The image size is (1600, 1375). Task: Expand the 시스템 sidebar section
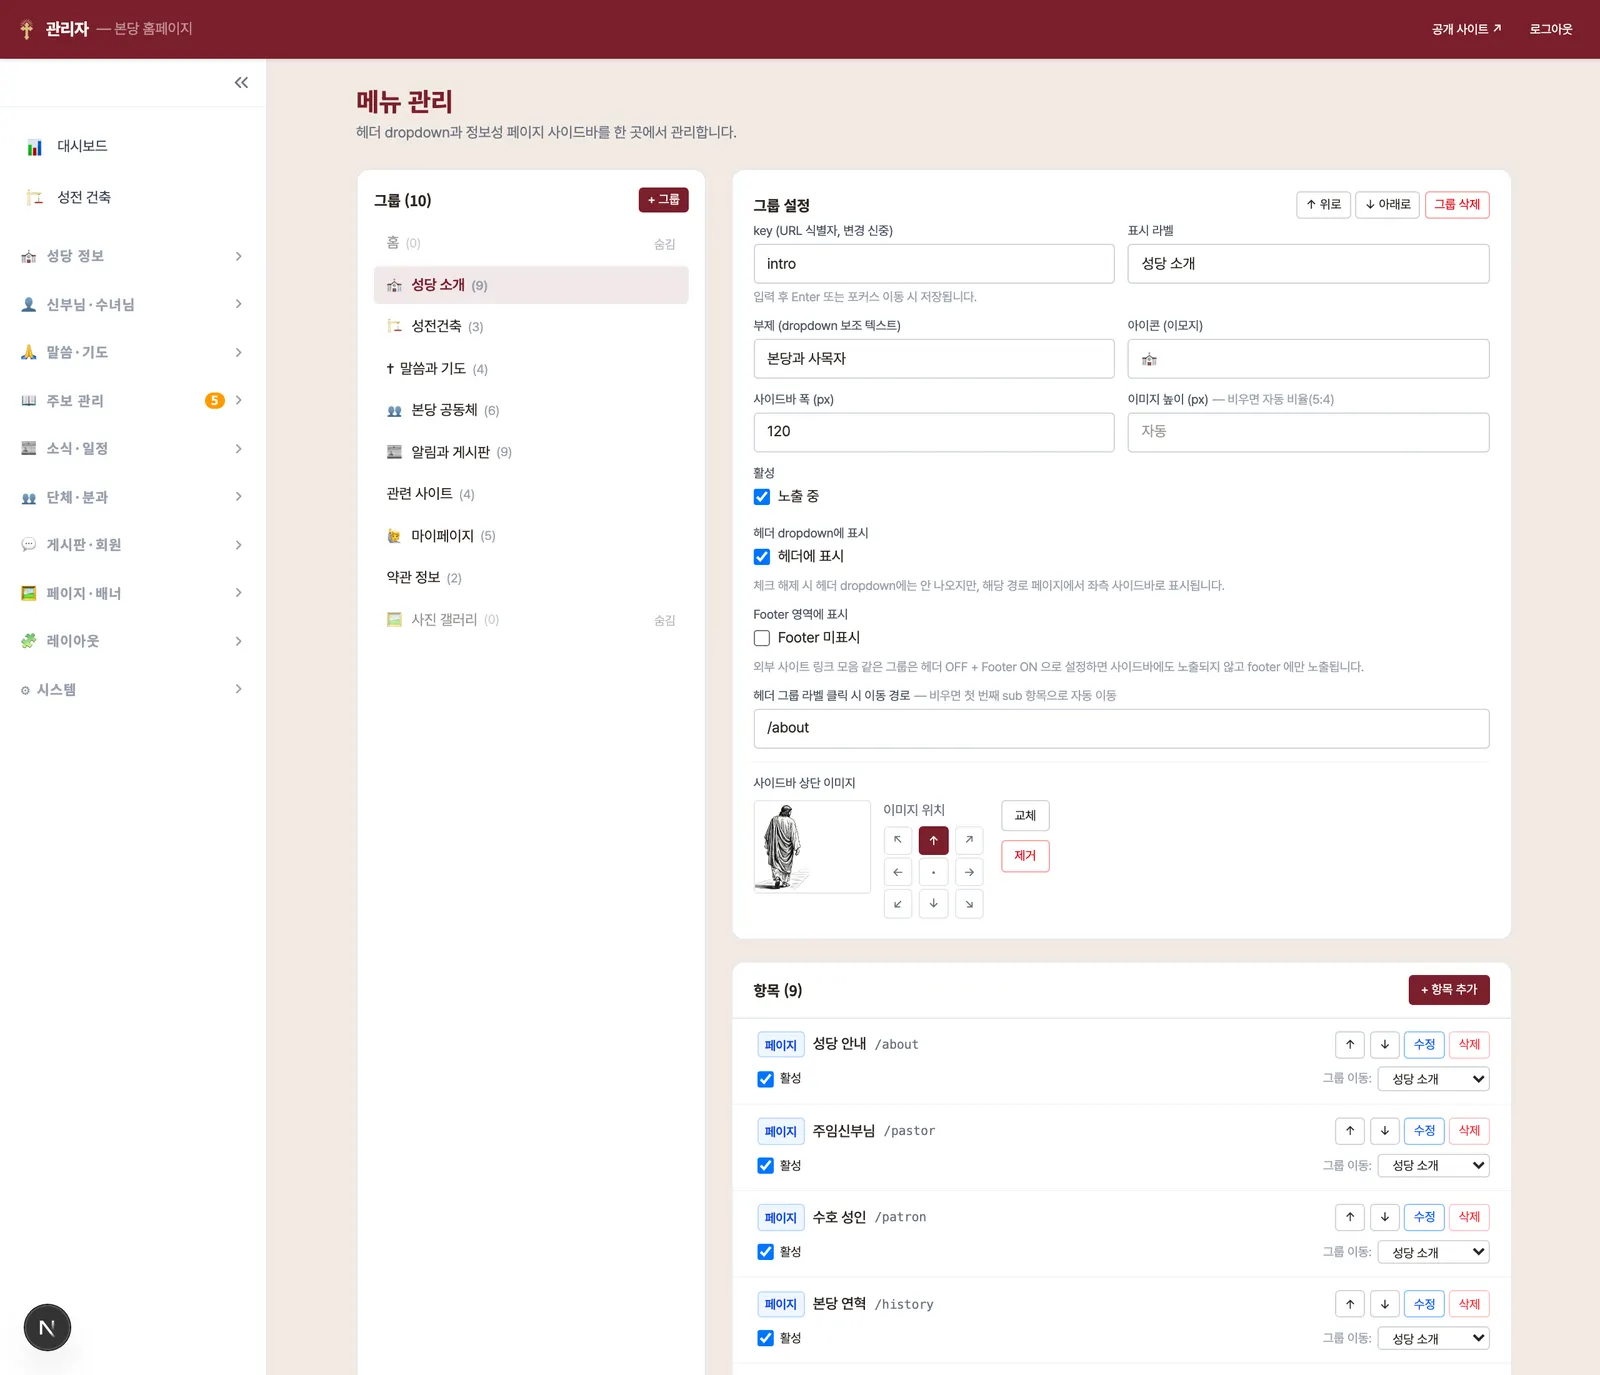[132, 689]
